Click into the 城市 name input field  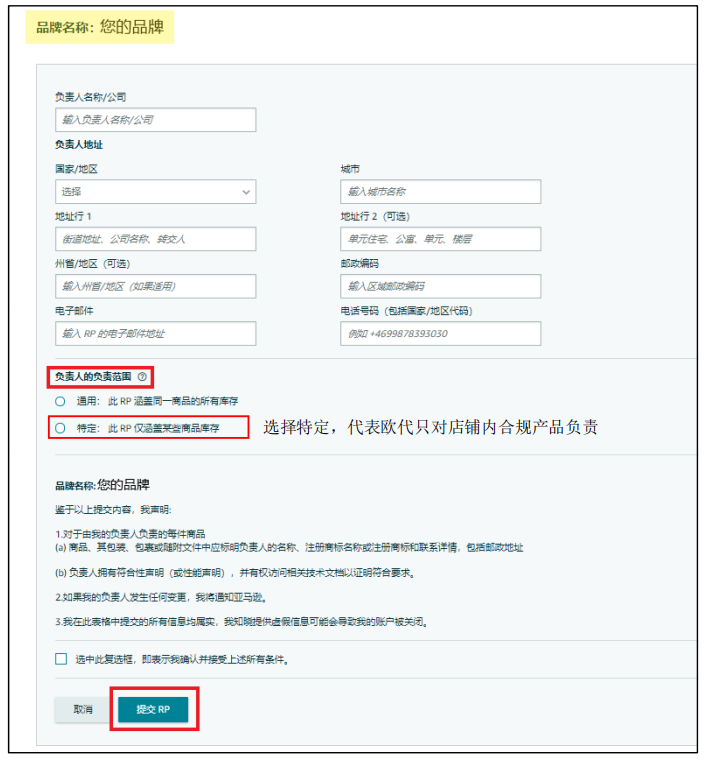440,192
